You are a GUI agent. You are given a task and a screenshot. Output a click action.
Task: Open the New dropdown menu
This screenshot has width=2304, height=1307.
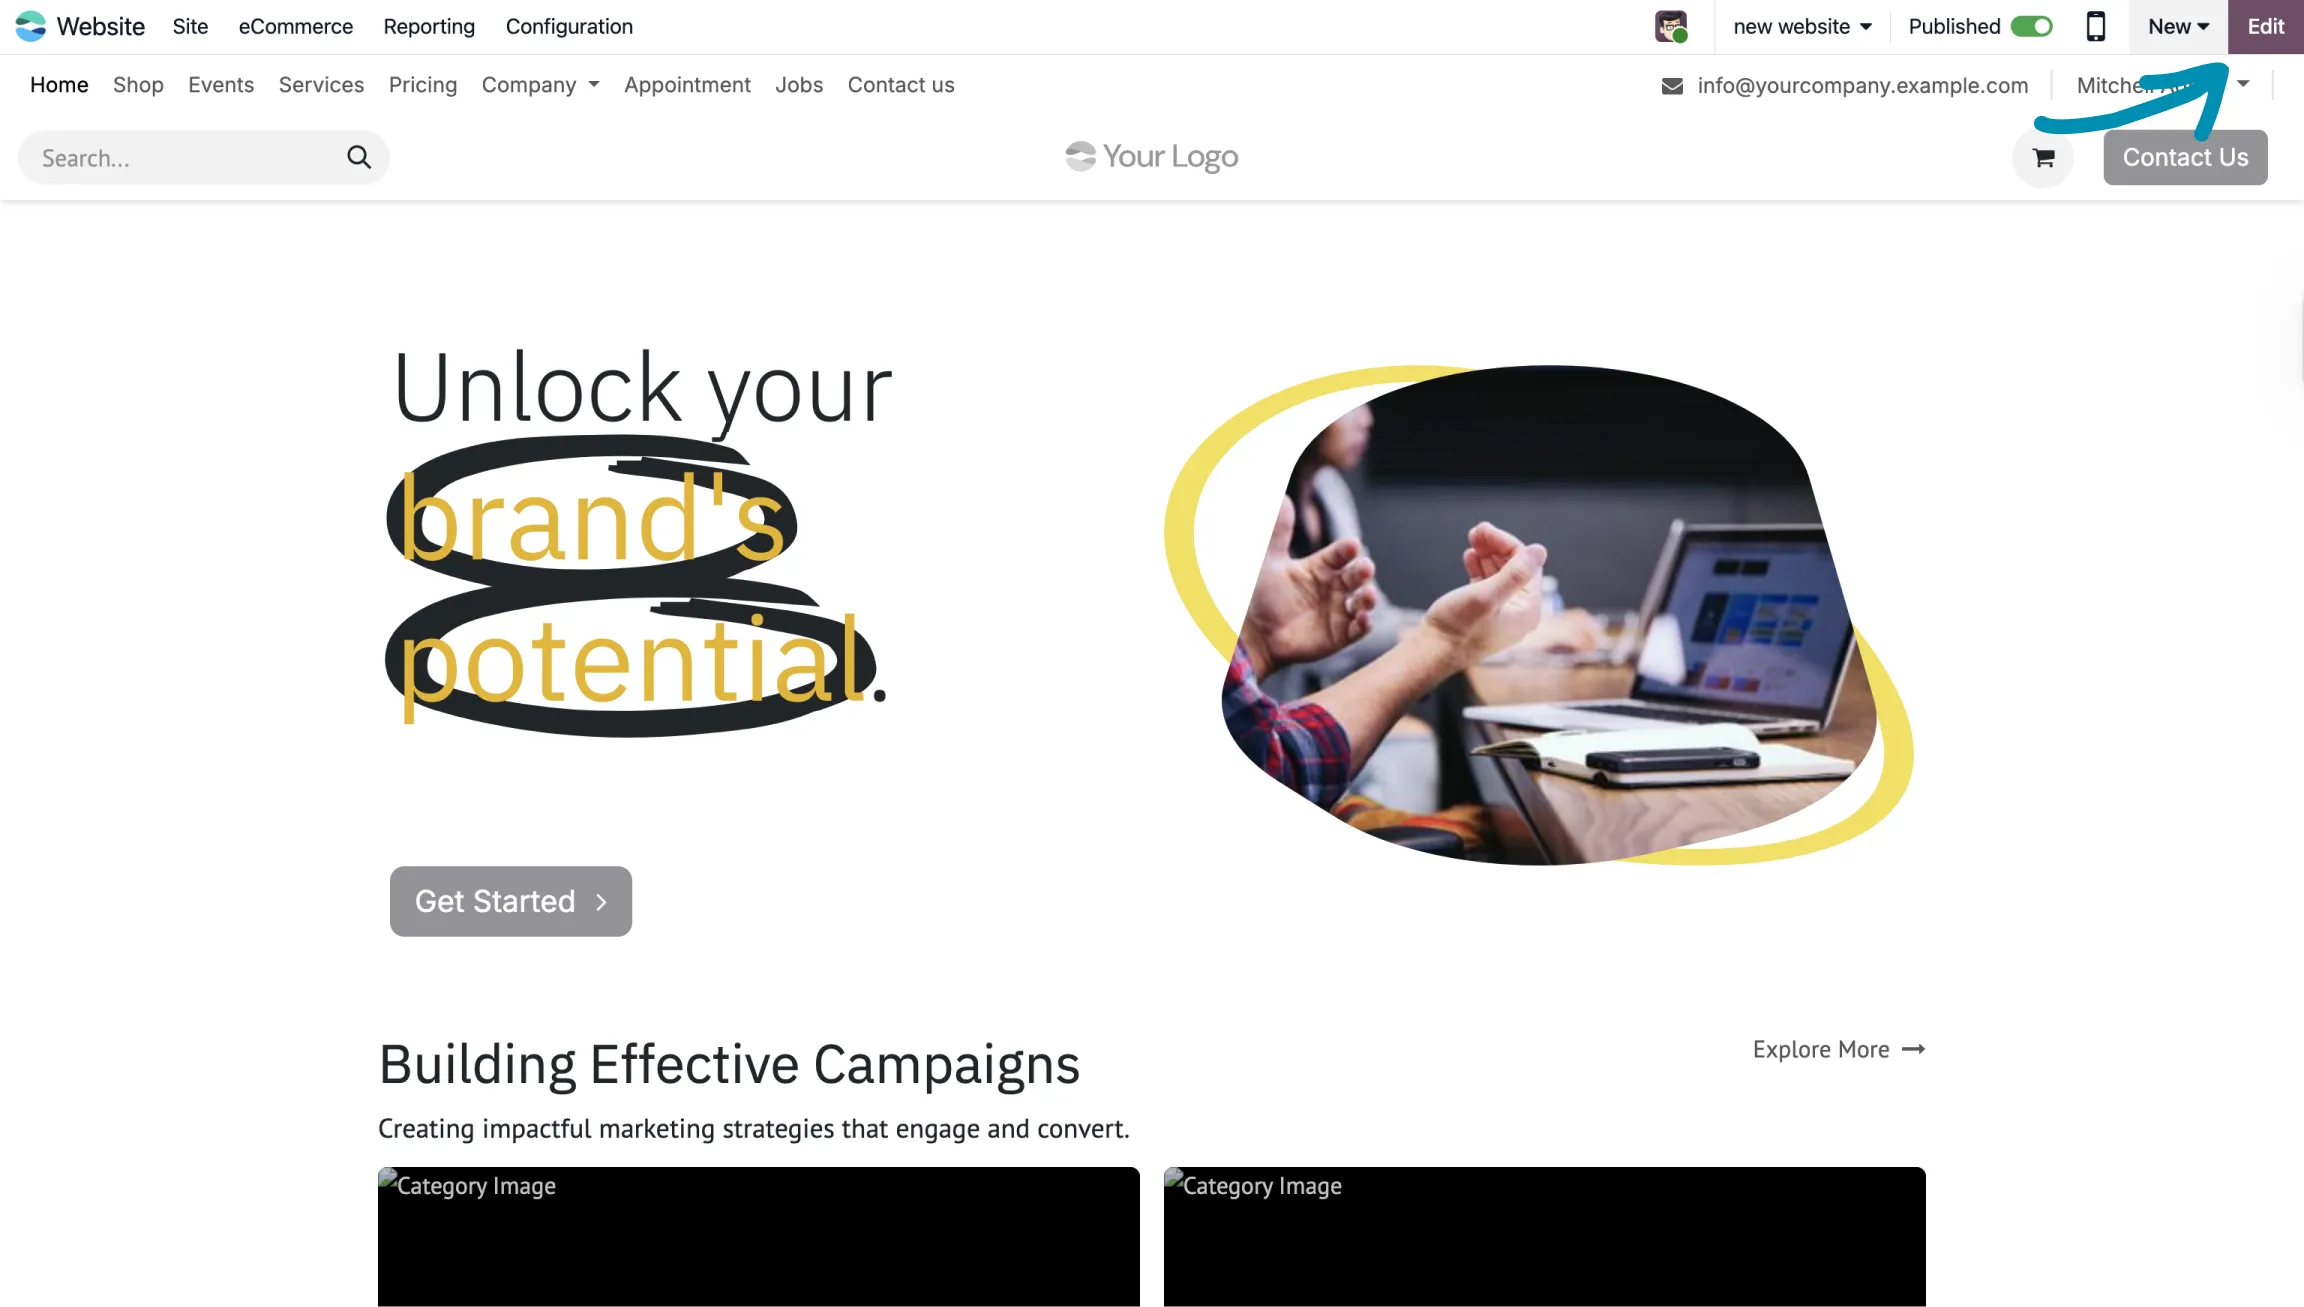click(x=2178, y=27)
